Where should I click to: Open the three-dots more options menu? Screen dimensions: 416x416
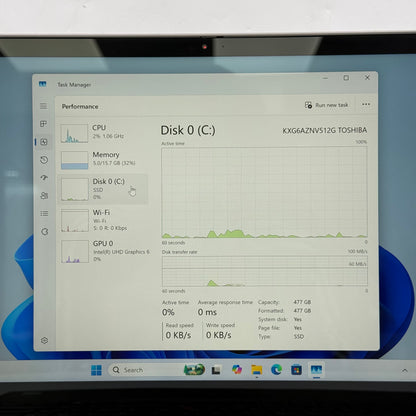366,104
